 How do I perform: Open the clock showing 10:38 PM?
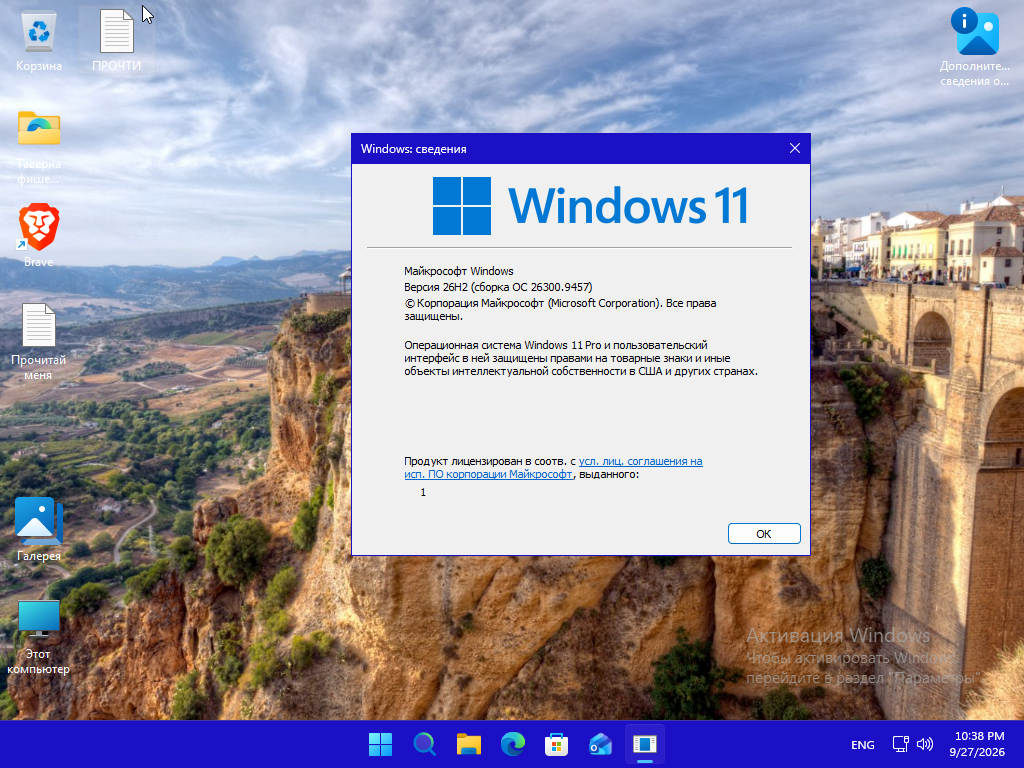point(978,744)
